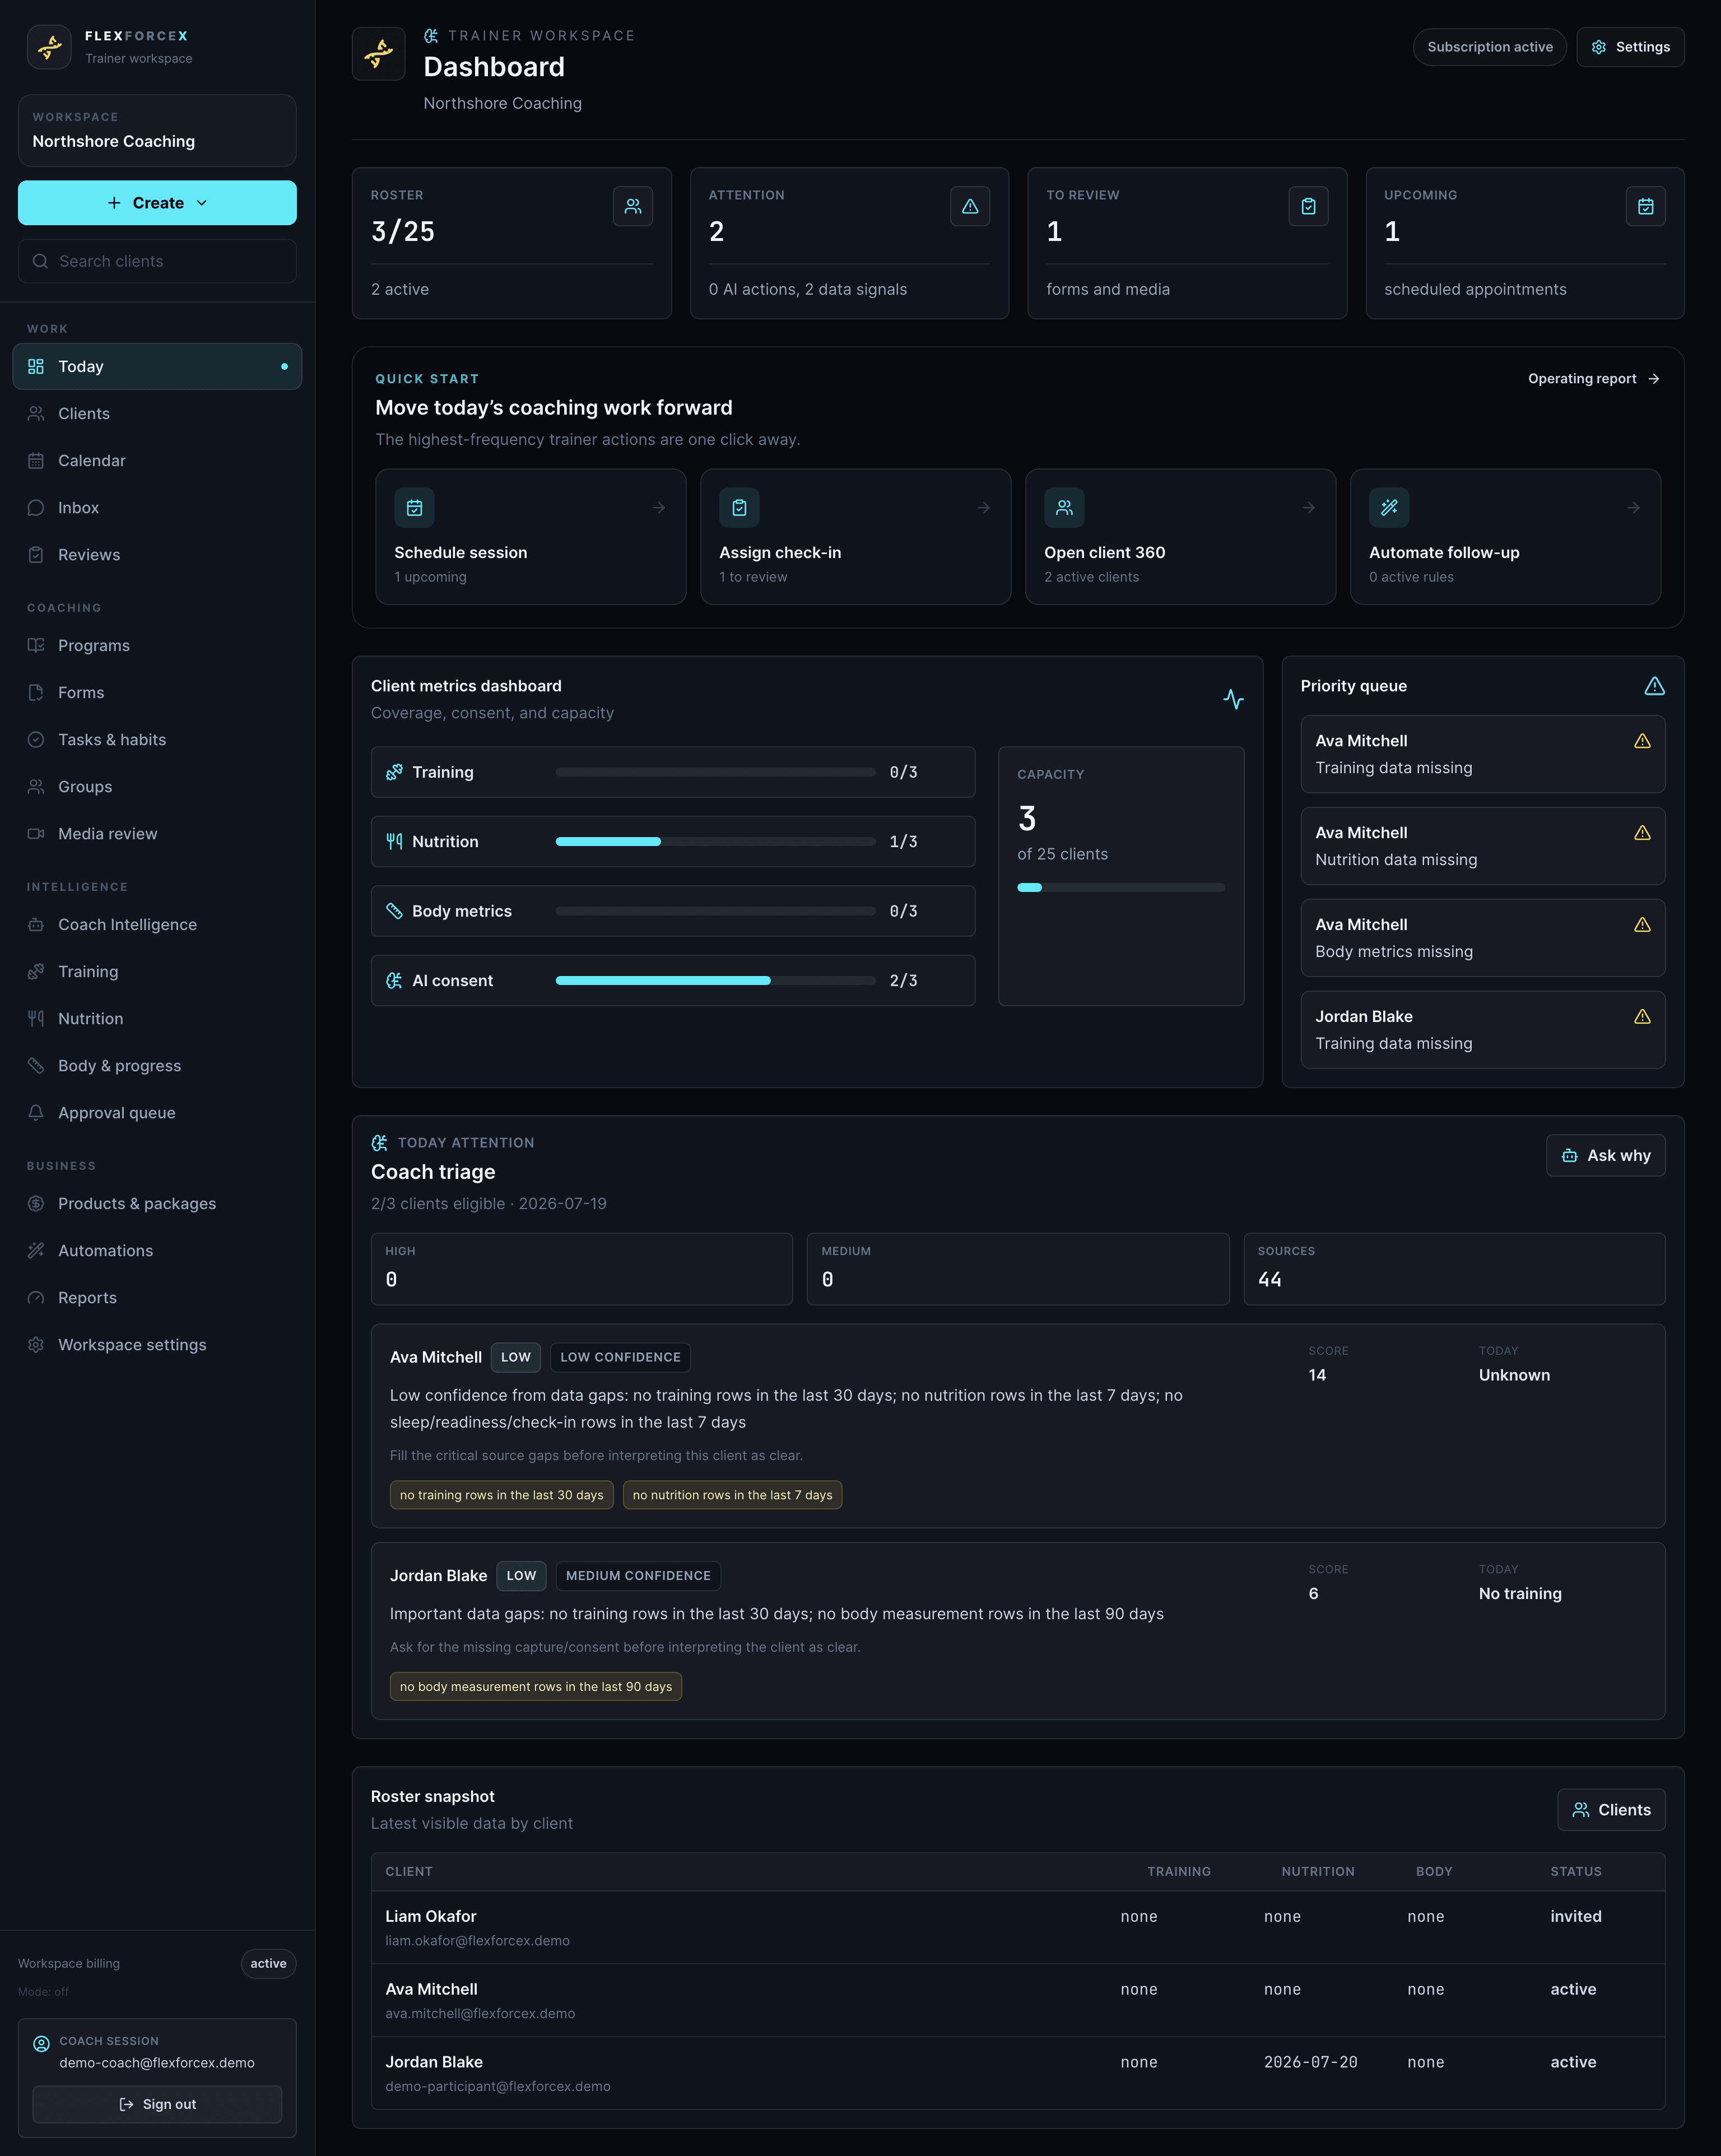Open Calendar from the sidebar
1721x2156 pixels.
pyautogui.click(x=157, y=461)
